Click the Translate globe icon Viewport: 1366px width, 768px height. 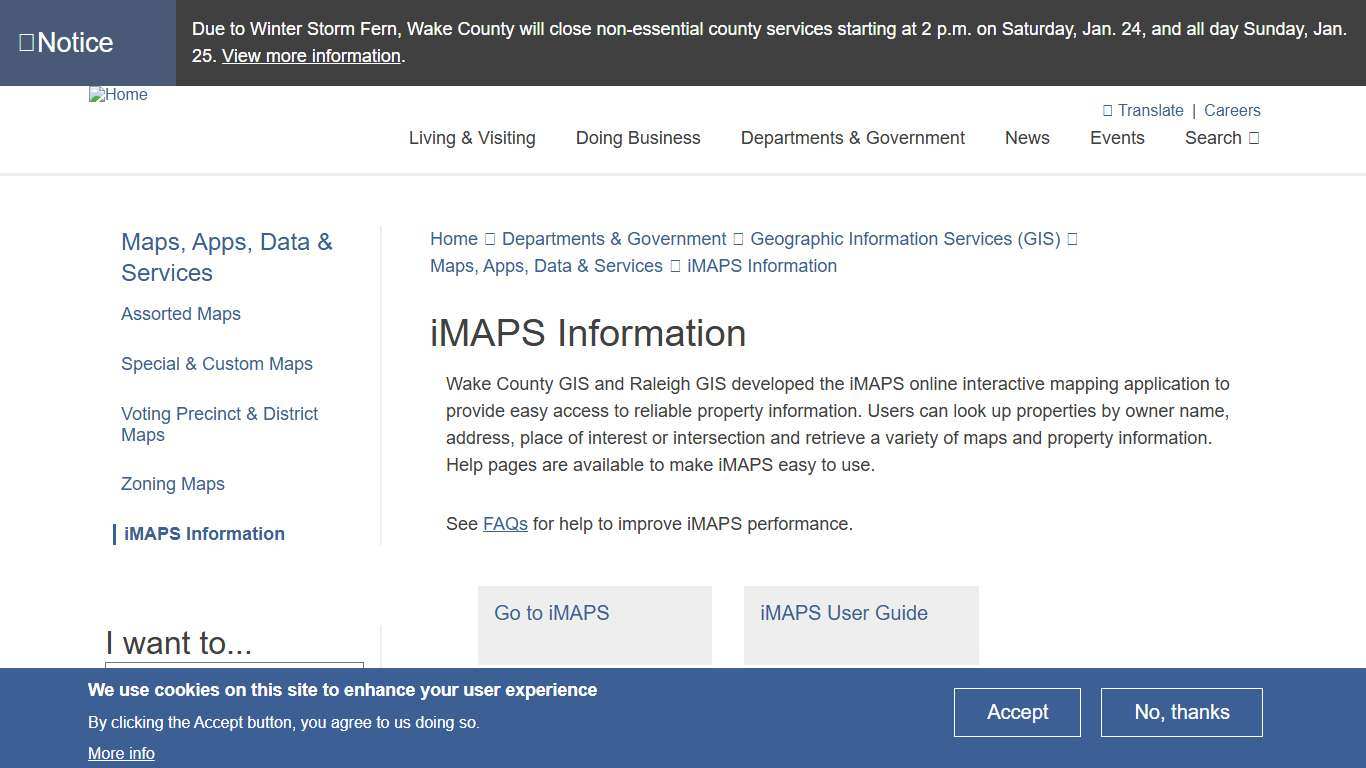(x=1107, y=110)
